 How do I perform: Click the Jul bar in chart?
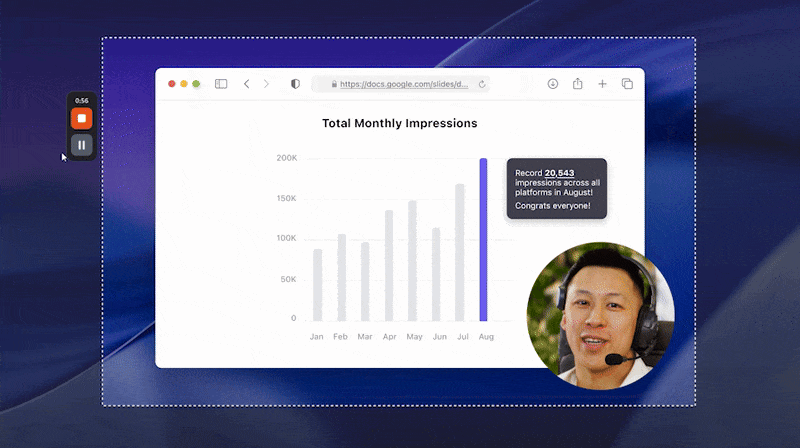tap(460, 252)
